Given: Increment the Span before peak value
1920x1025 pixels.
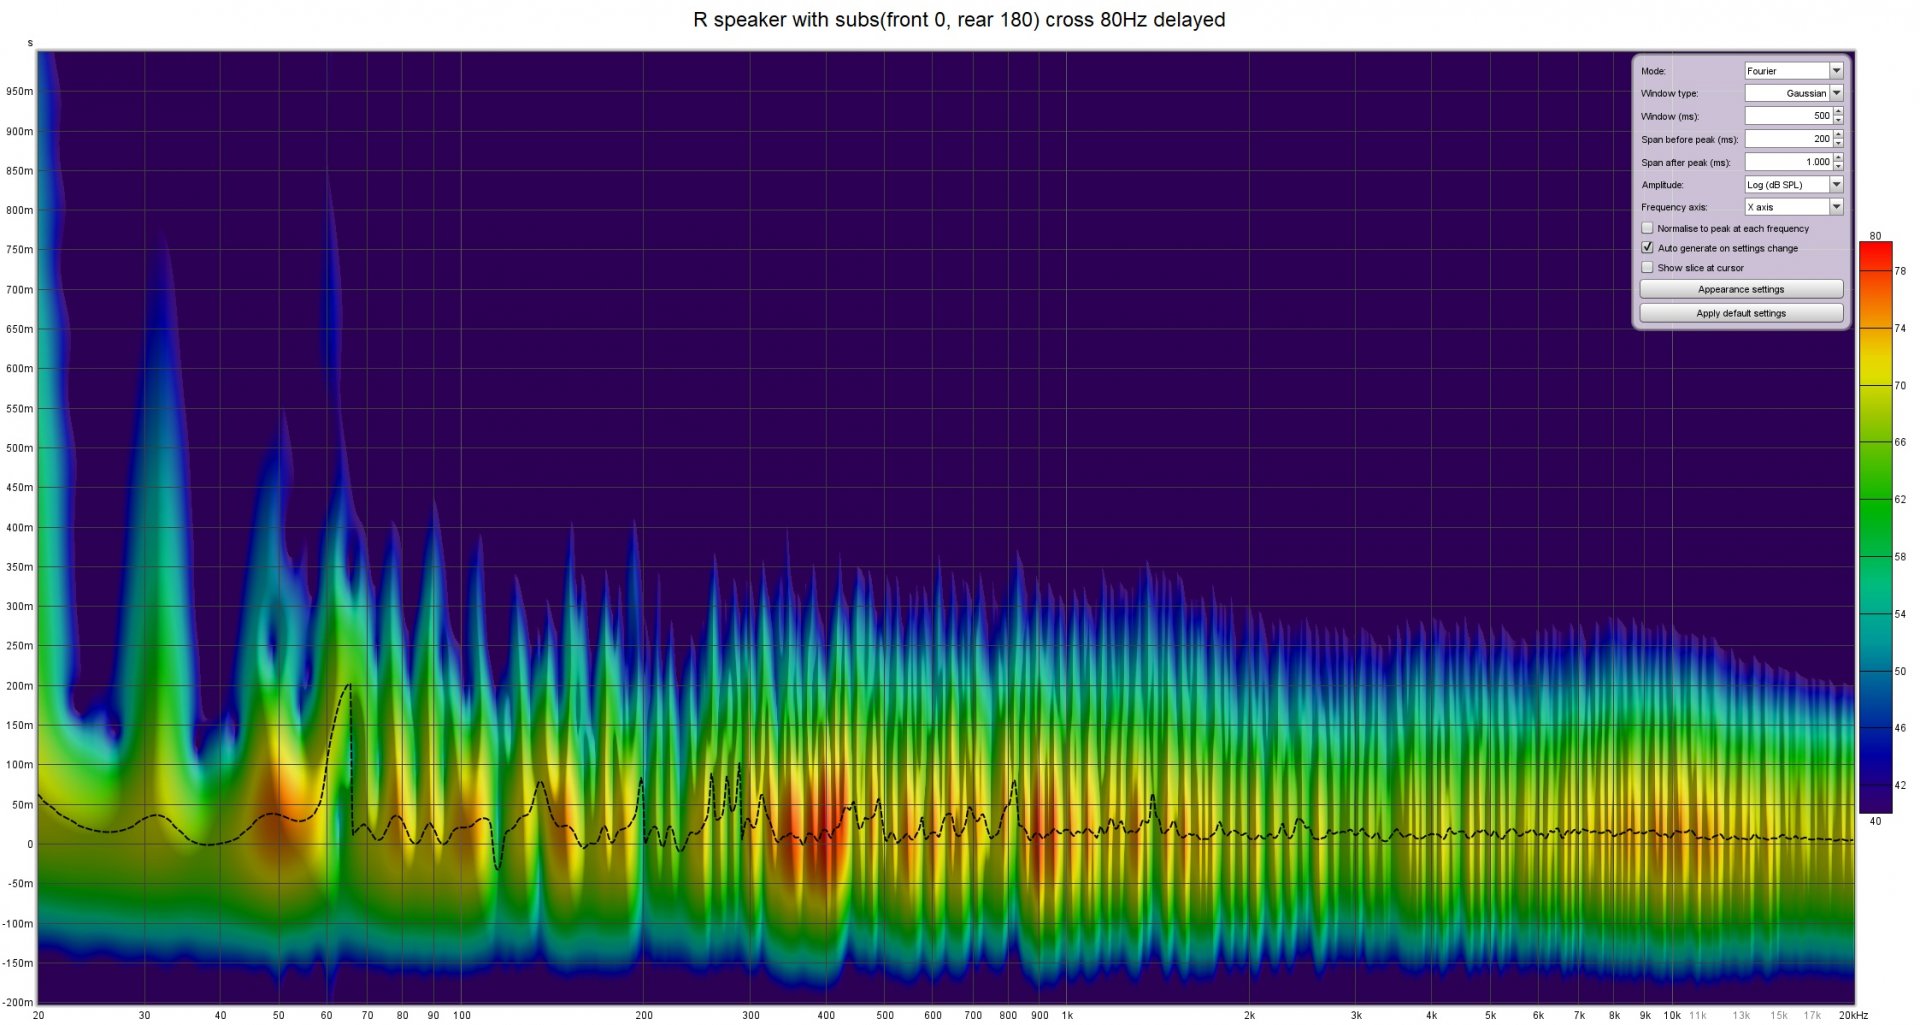Looking at the screenshot, I should 1838,135.
